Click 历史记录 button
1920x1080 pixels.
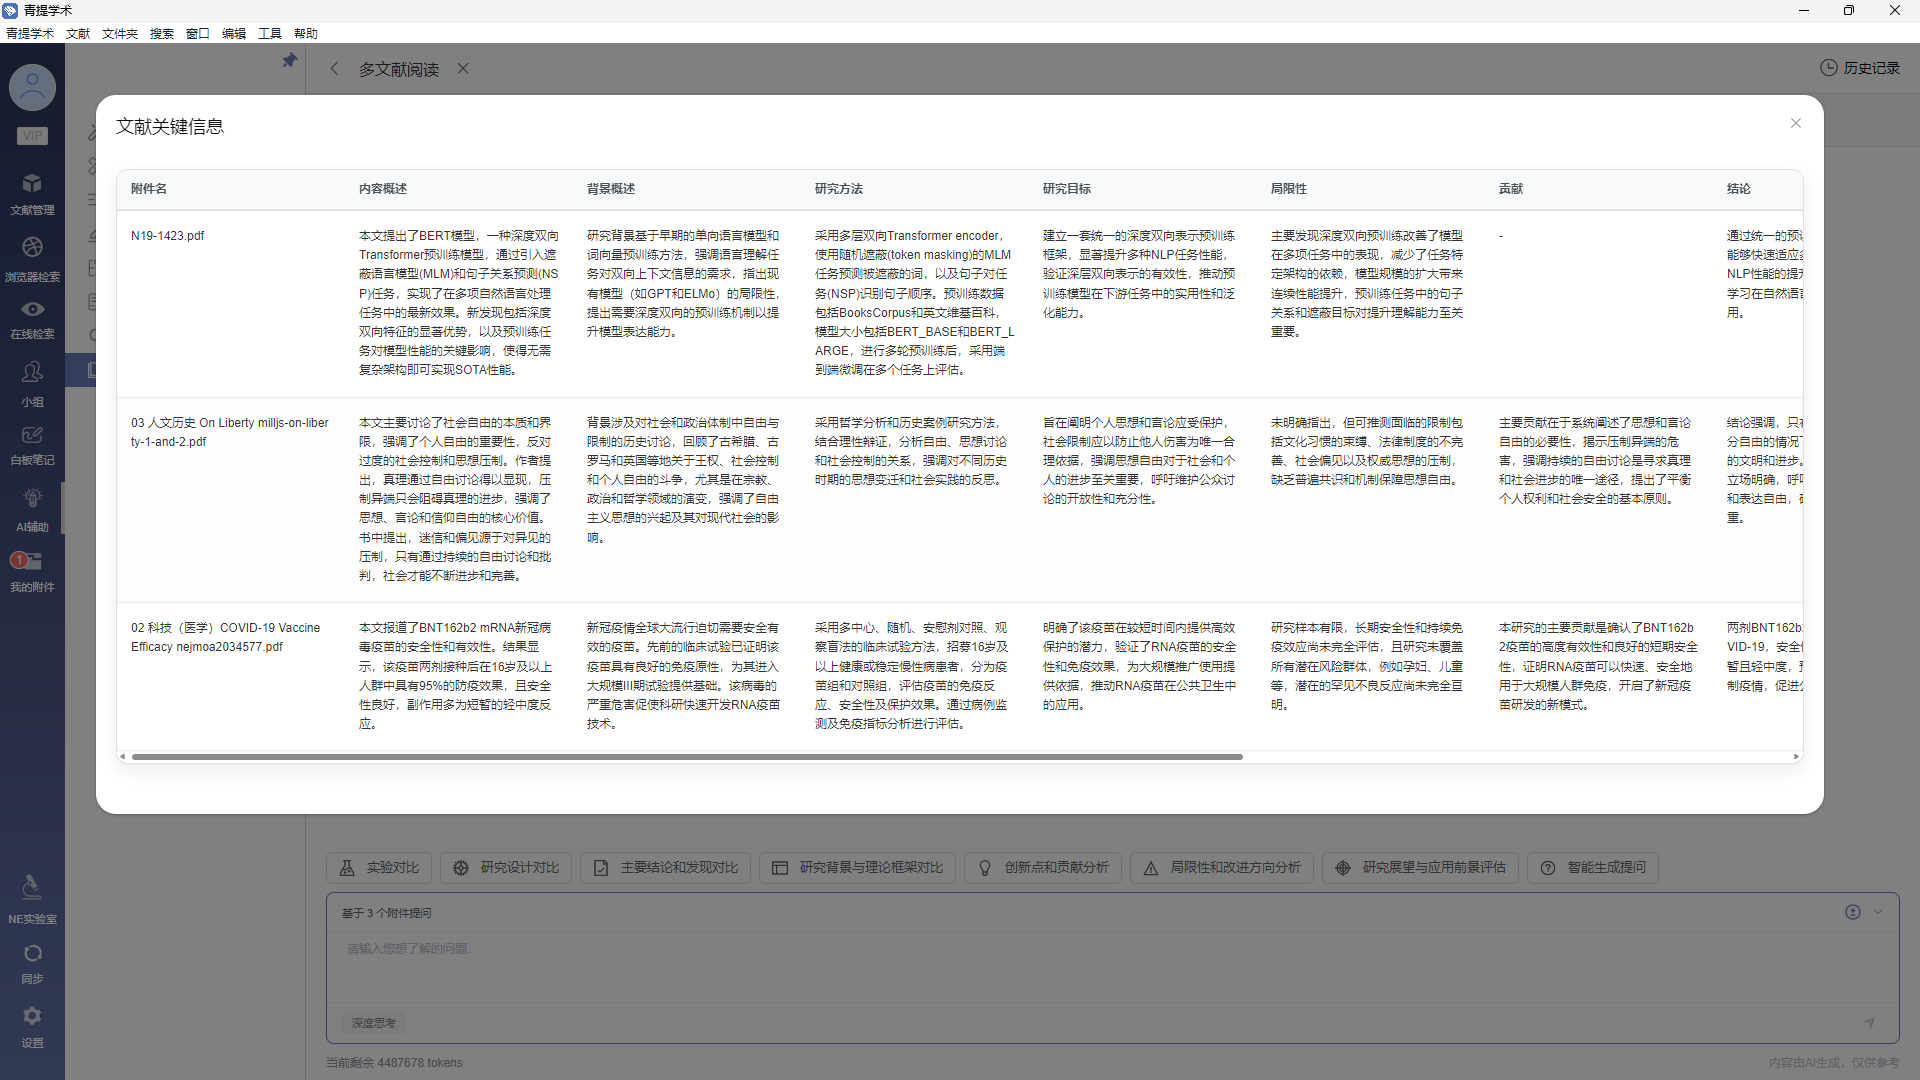(1859, 68)
